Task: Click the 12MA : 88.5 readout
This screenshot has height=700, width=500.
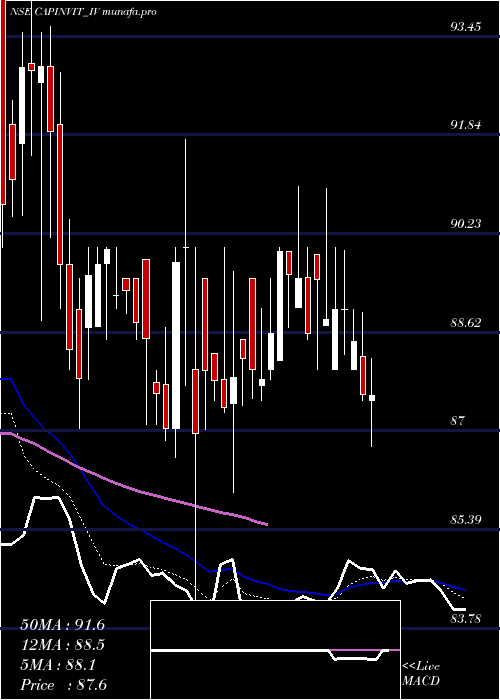Action: [62, 645]
